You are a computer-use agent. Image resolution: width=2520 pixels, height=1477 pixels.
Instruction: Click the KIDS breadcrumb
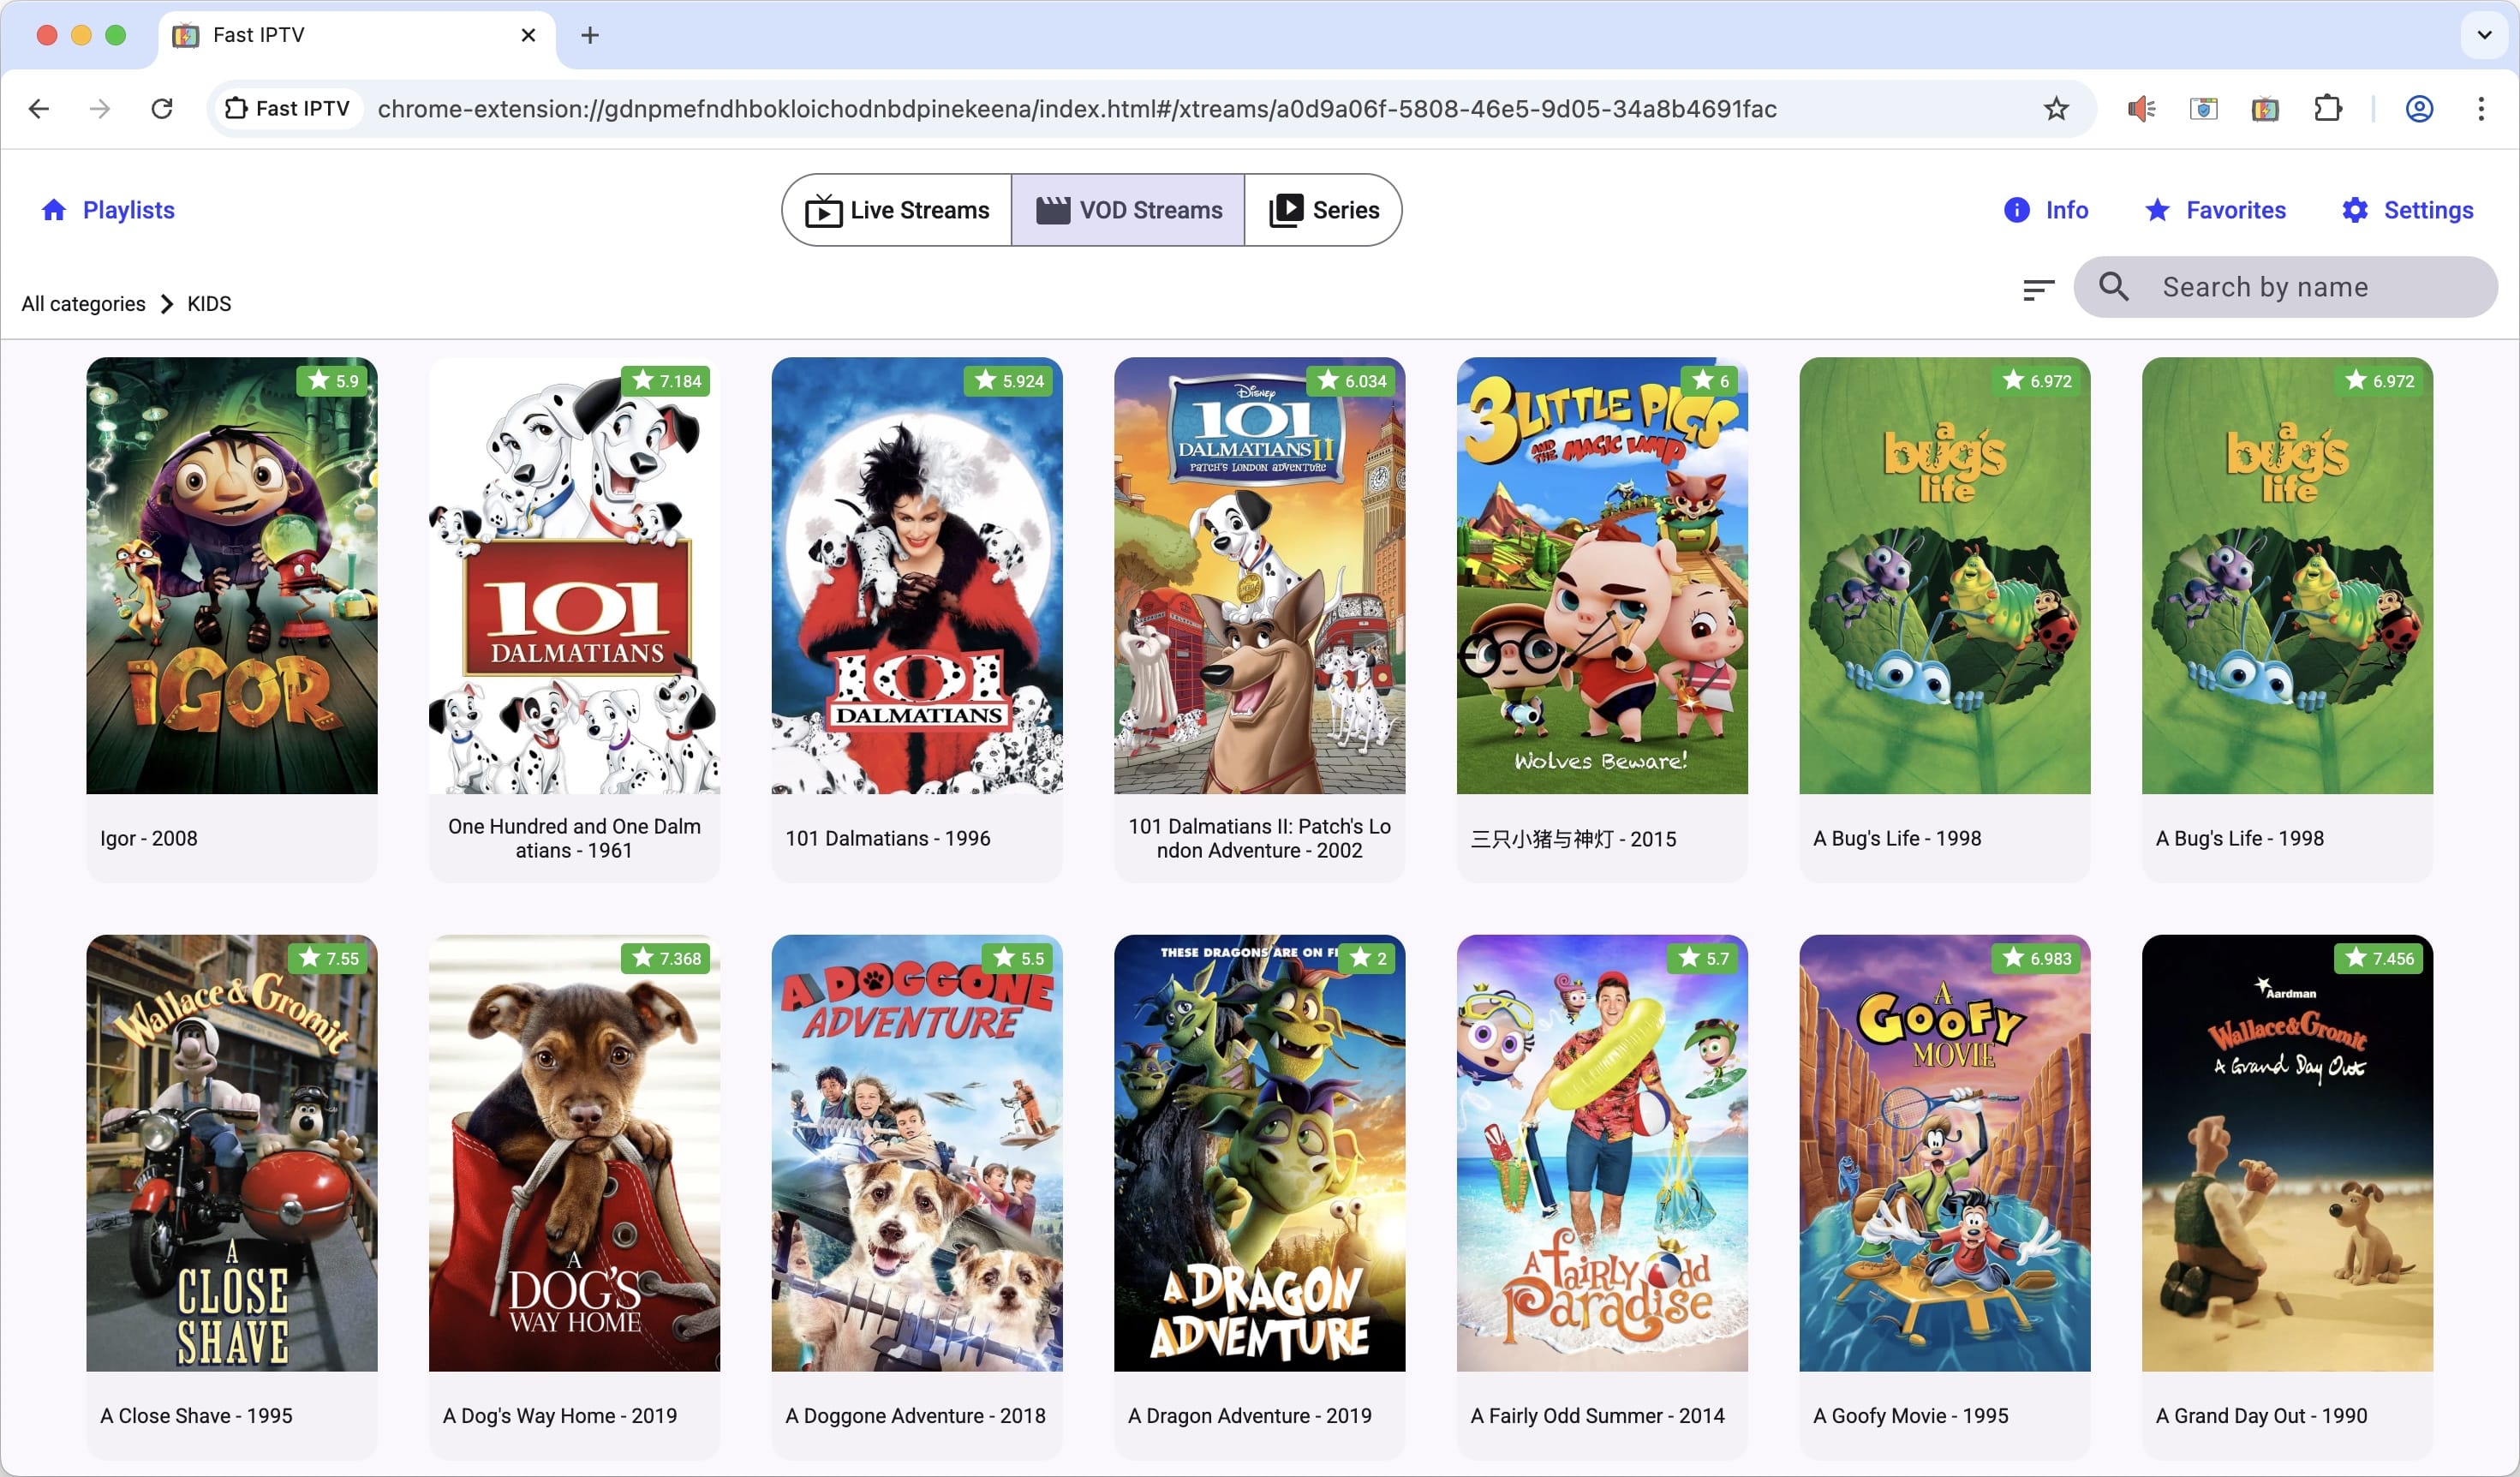[209, 304]
